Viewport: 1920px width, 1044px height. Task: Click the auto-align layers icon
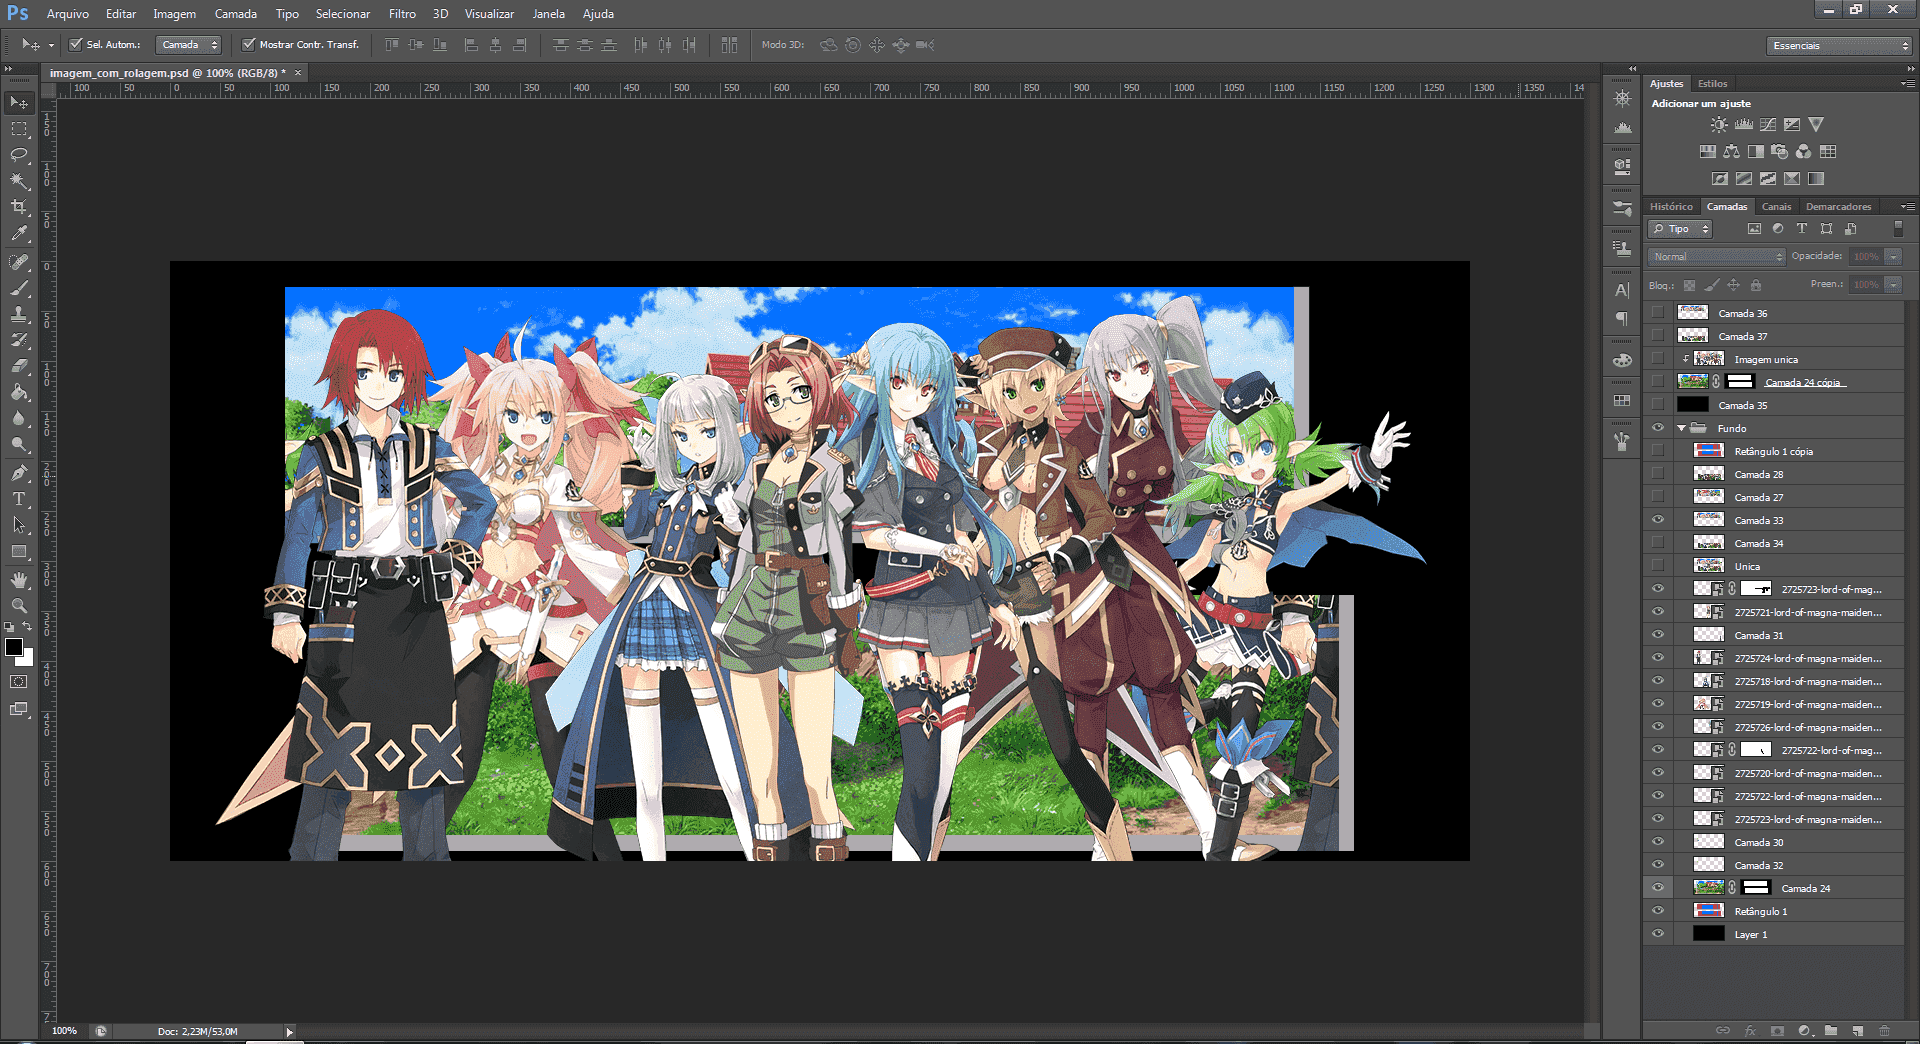click(x=729, y=45)
